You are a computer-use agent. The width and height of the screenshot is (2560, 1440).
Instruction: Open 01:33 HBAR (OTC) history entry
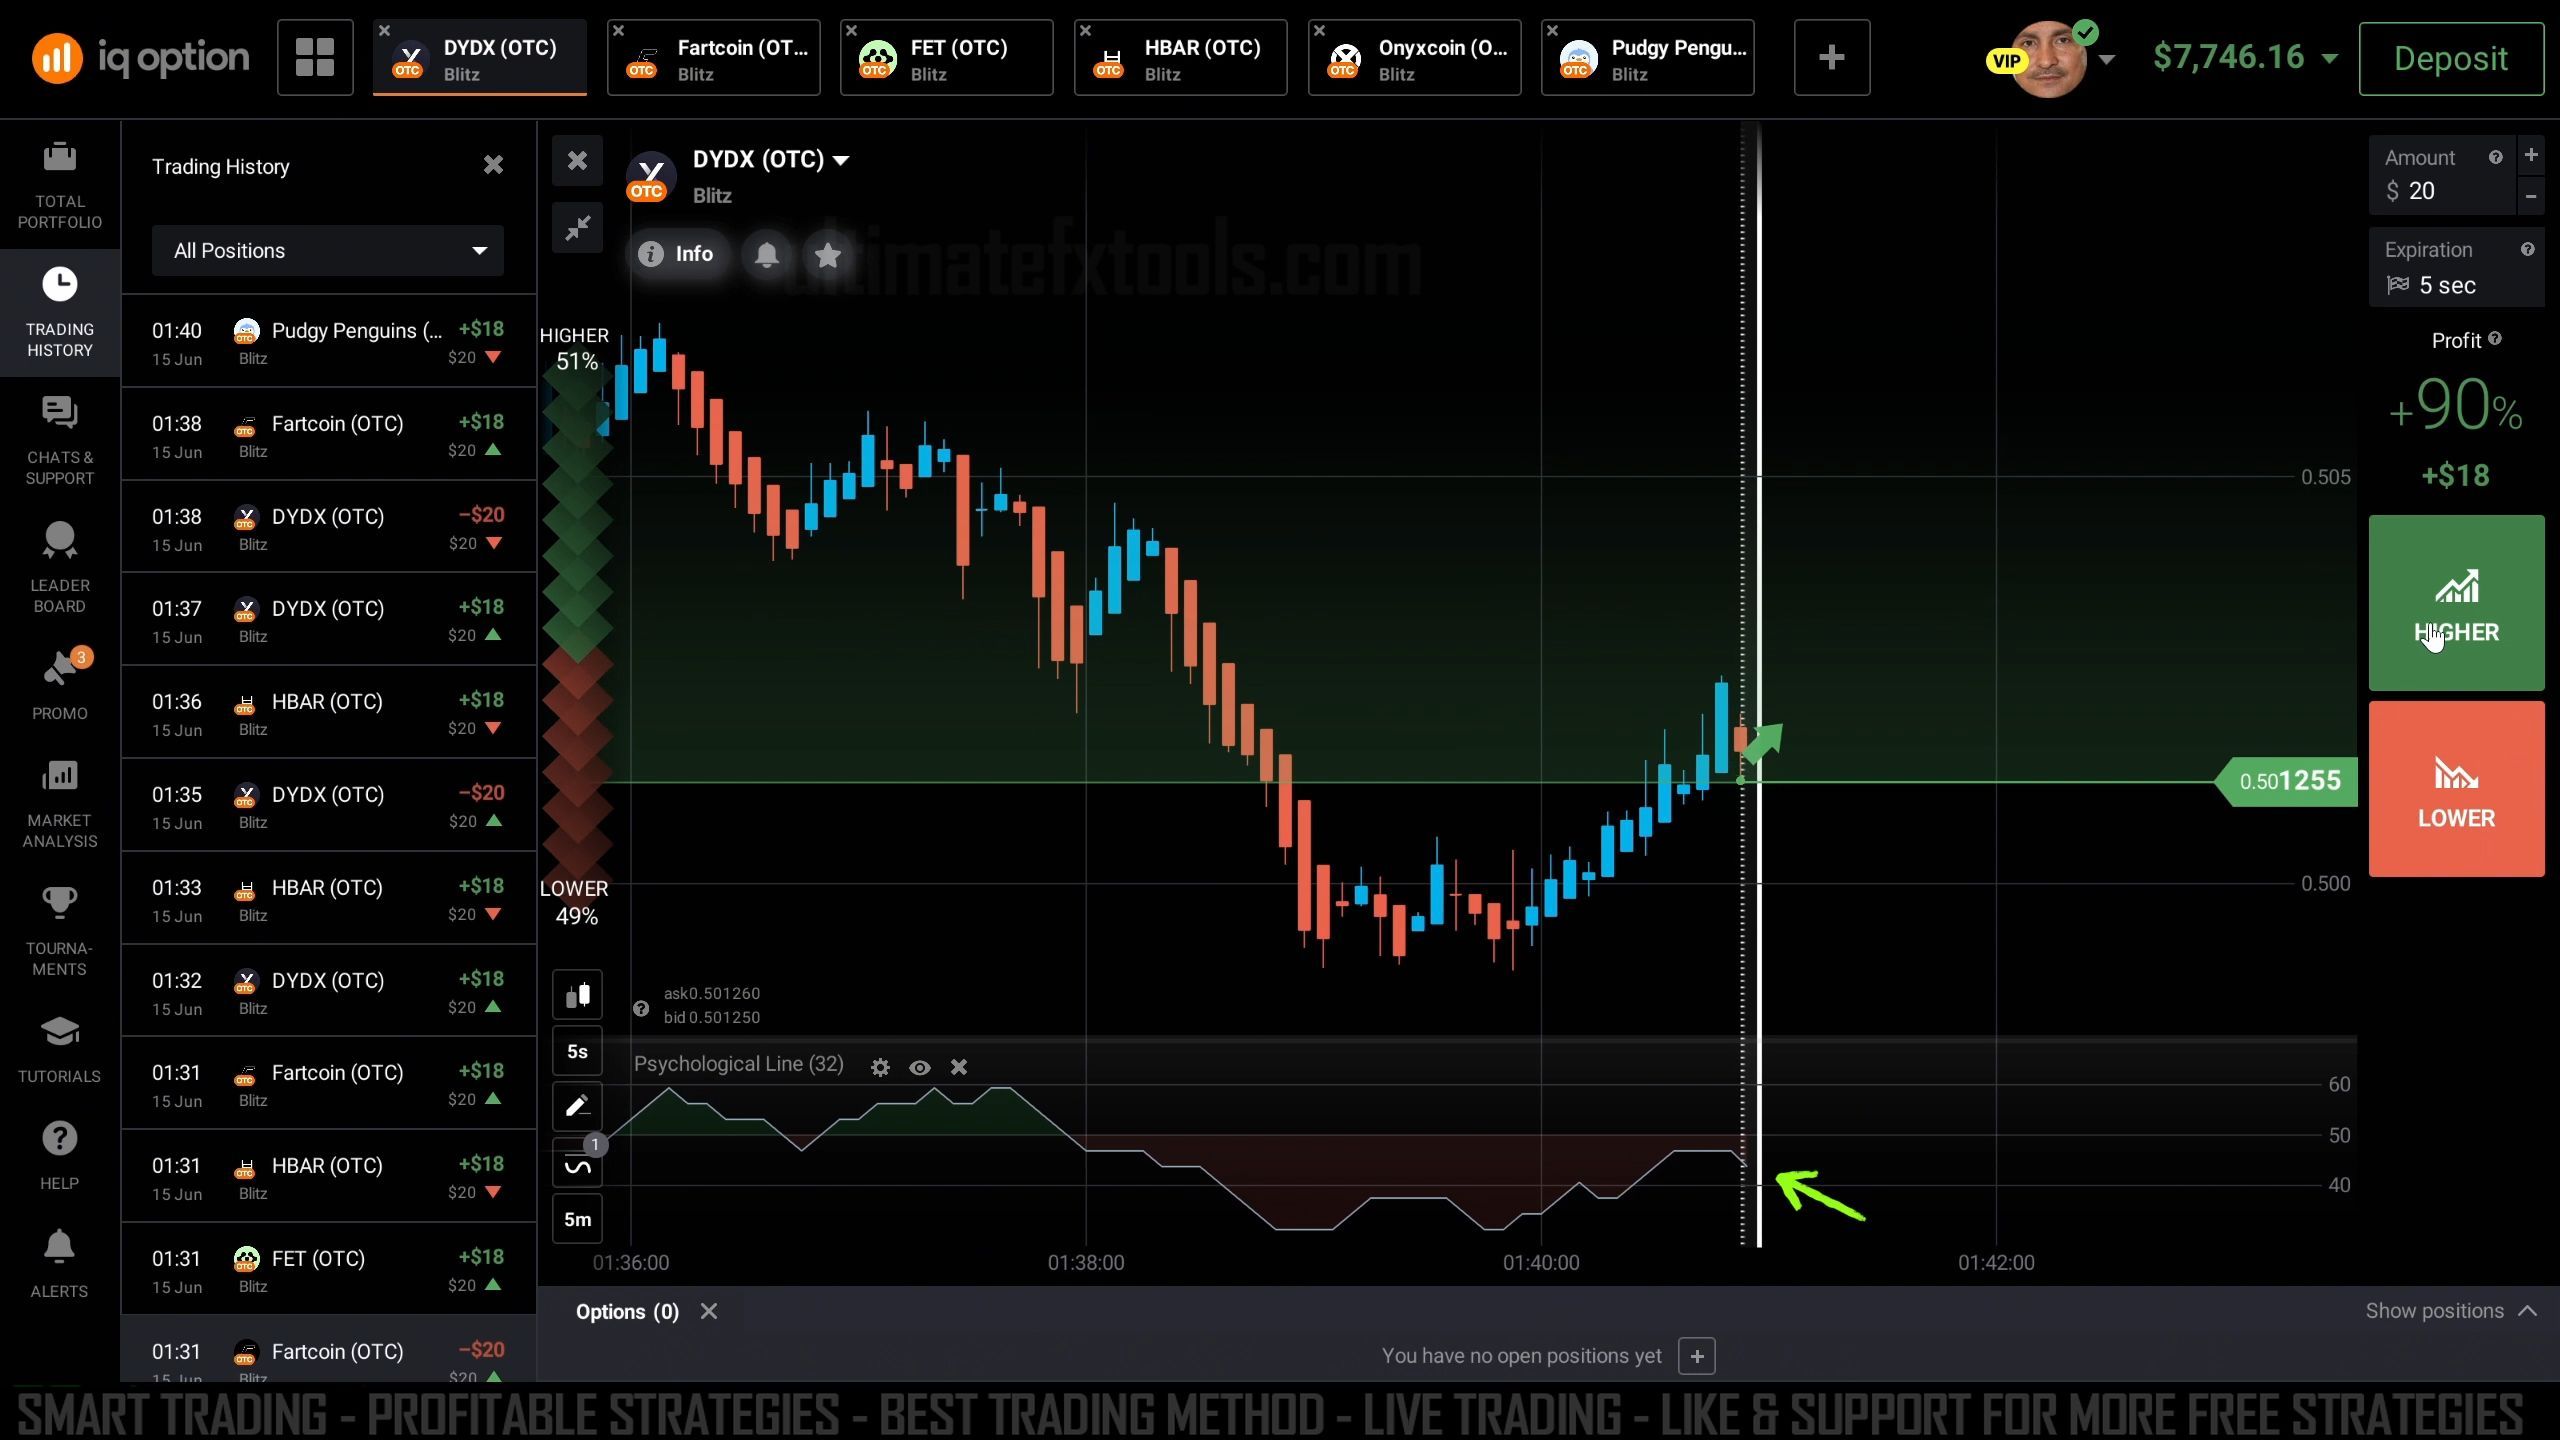(x=328, y=898)
